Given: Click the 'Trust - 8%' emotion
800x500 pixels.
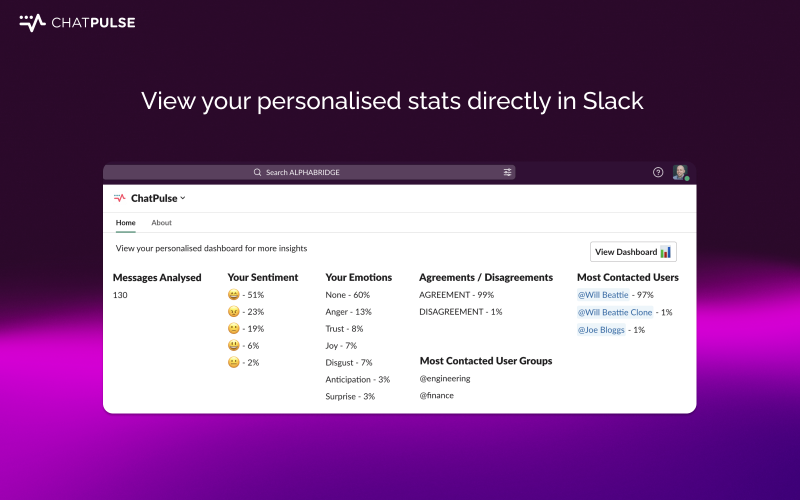Looking at the screenshot, I should point(344,329).
